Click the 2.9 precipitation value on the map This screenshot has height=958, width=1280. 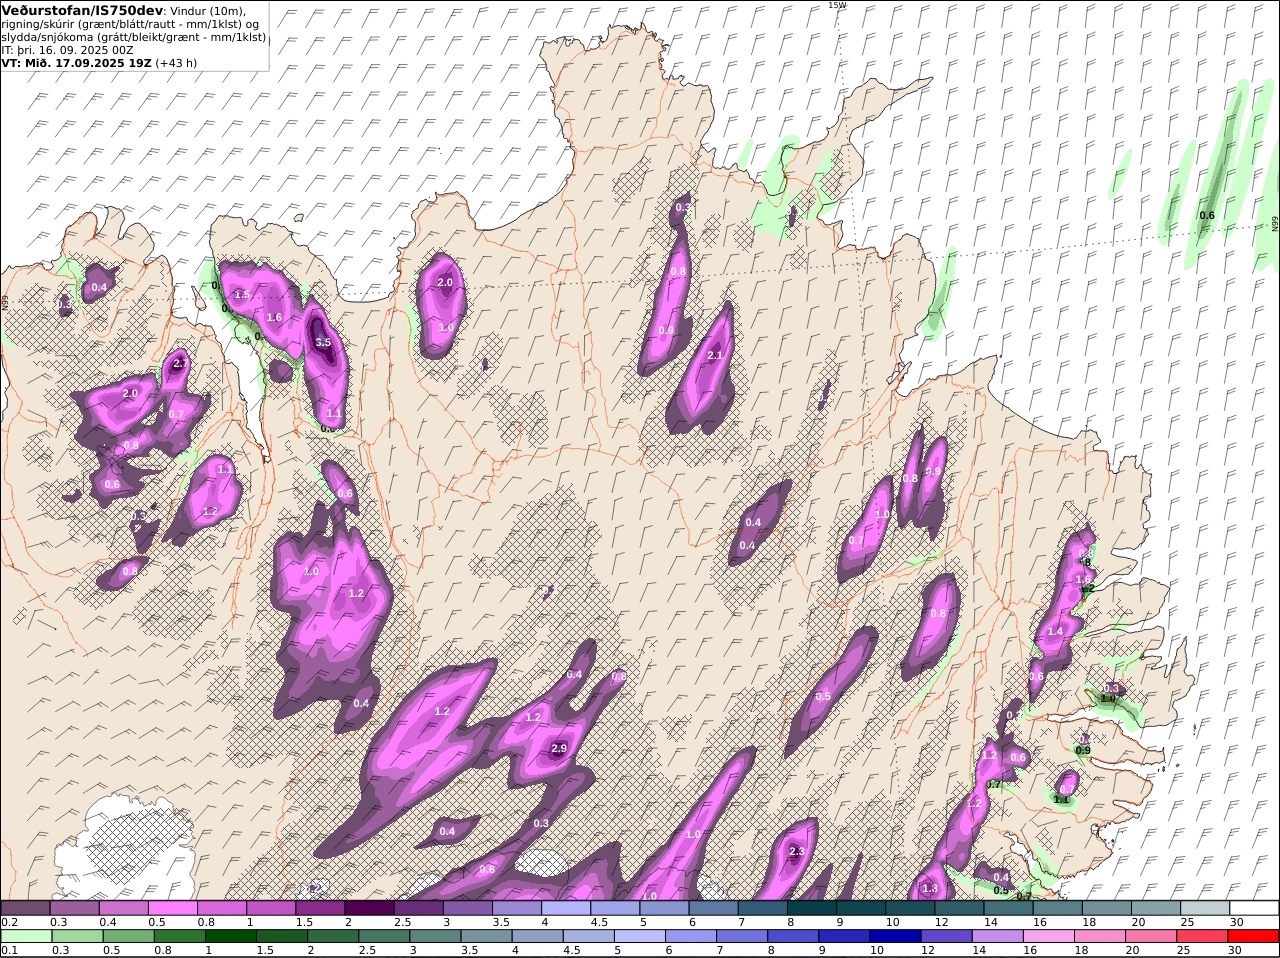(x=559, y=748)
